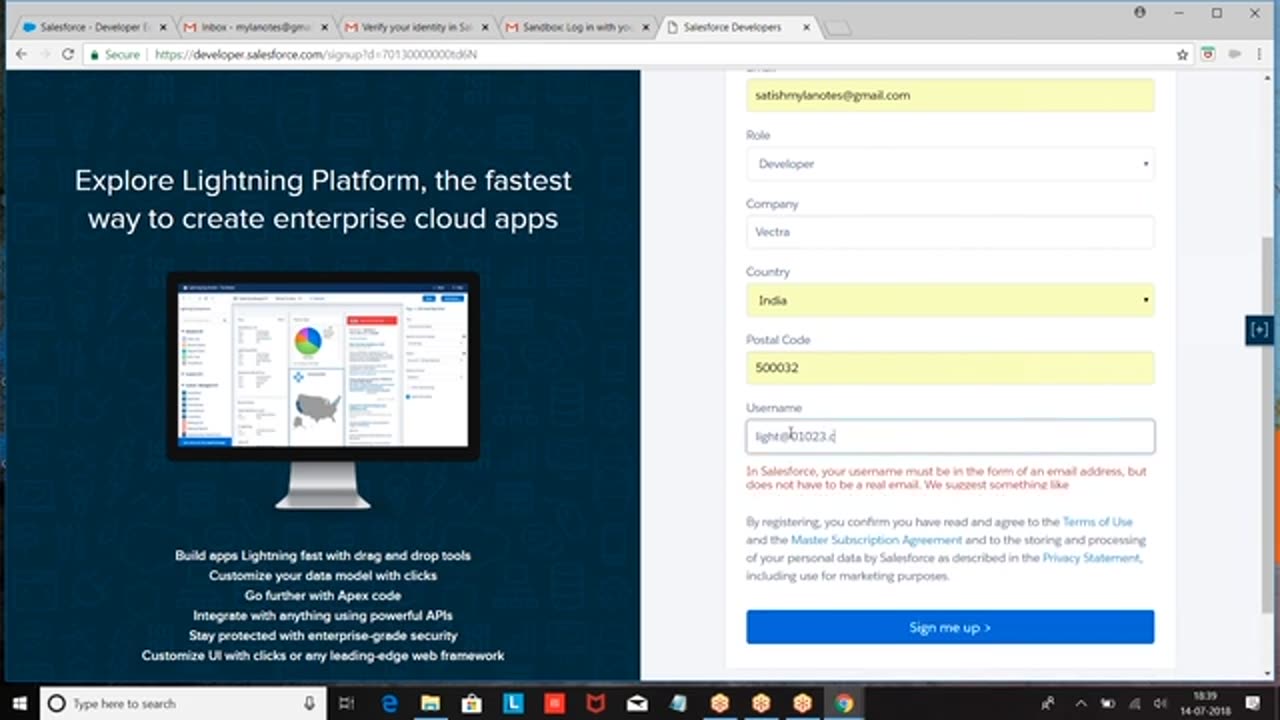The height and width of the screenshot is (720, 1280).
Task: Open a new browser tab
Action: [x=838, y=28]
